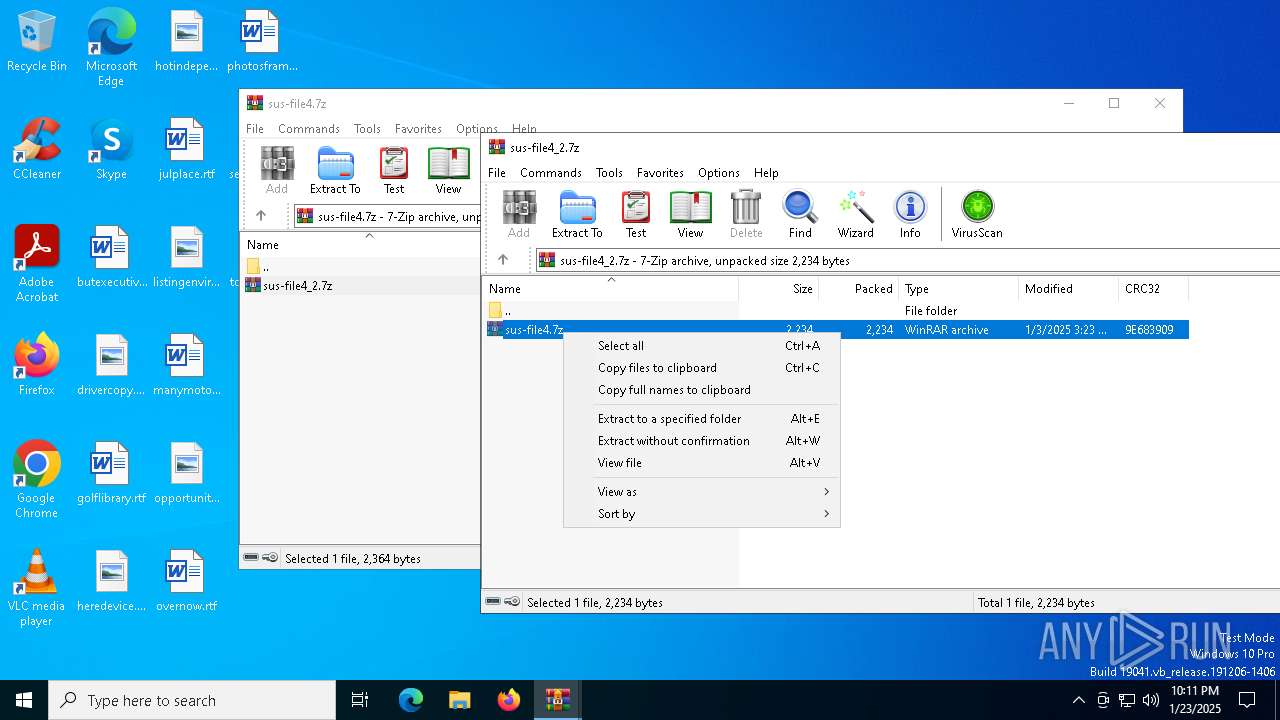Select golflibrary.rtf desktop file
The width and height of the screenshot is (1280, 720).
click(x=111, y=473)
